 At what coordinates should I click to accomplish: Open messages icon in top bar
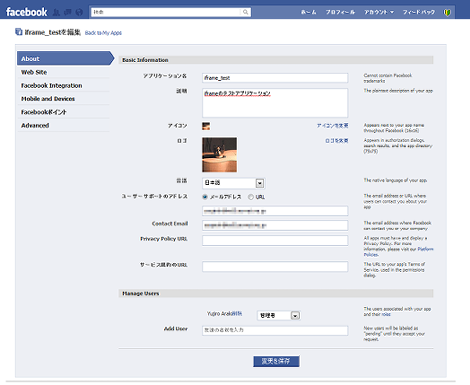[68, 12]
